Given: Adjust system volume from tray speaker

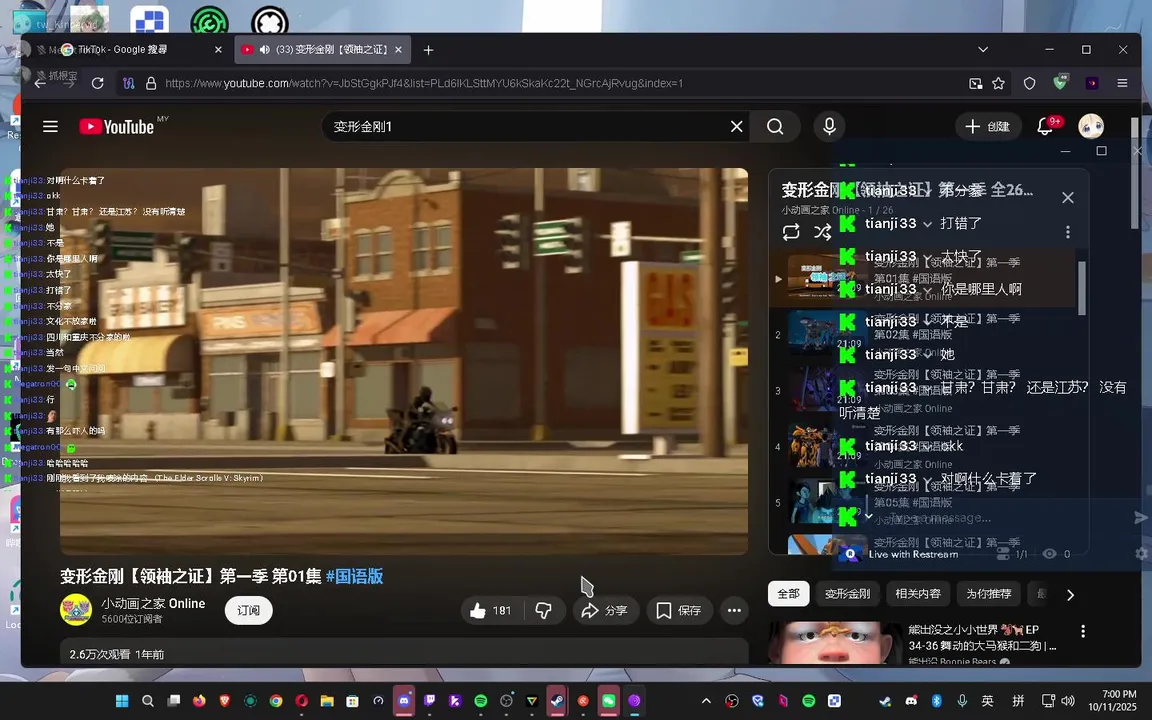Looking at the screenshot, I should pos(1068,701).
